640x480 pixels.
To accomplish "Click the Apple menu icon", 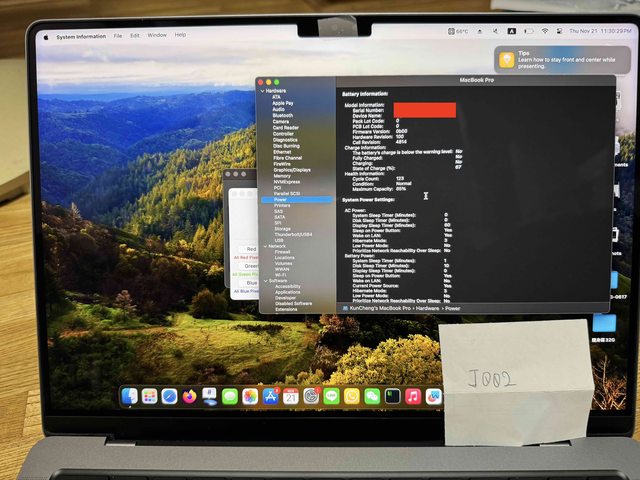I will (x=44, y=35).
